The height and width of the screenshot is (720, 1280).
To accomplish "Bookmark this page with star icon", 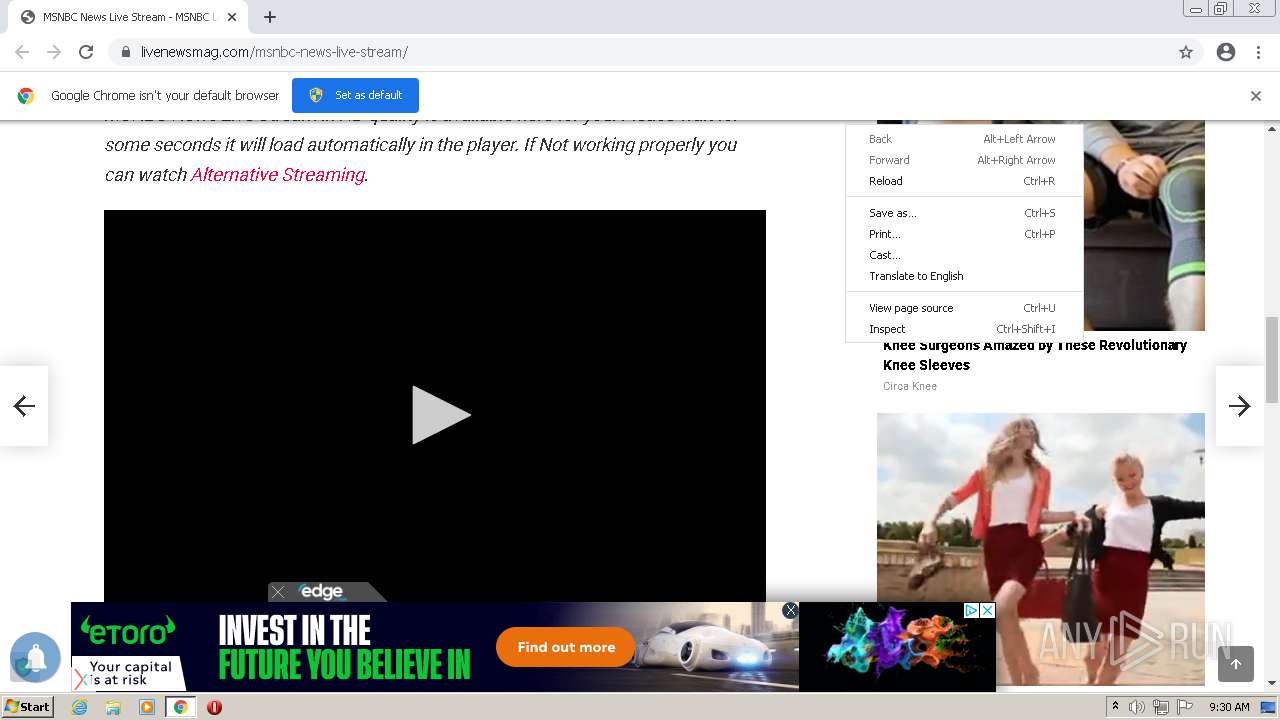I will tap(1186, 52).
